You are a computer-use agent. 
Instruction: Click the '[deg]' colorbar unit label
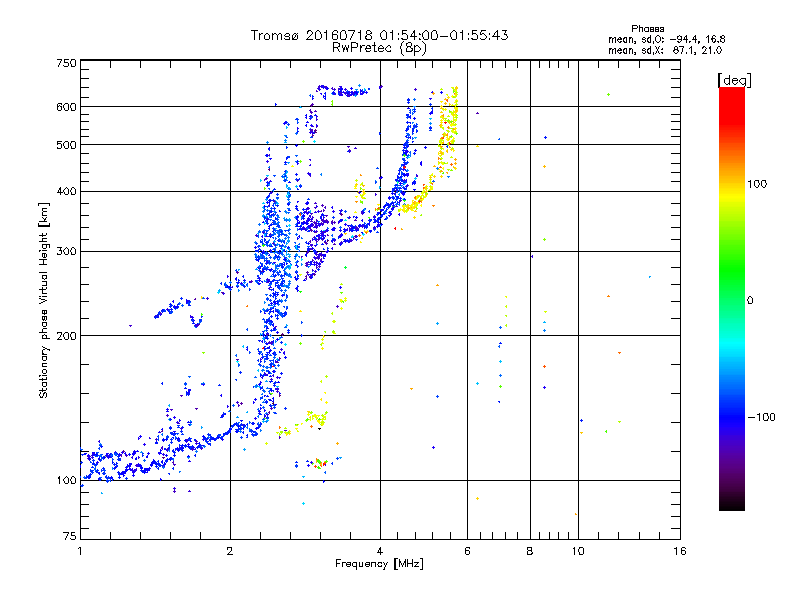[734, 80]
